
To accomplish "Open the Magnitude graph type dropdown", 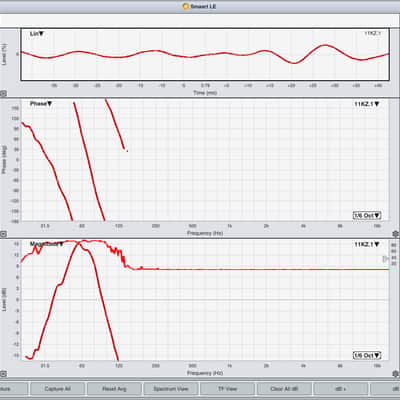I will [47, 244].
